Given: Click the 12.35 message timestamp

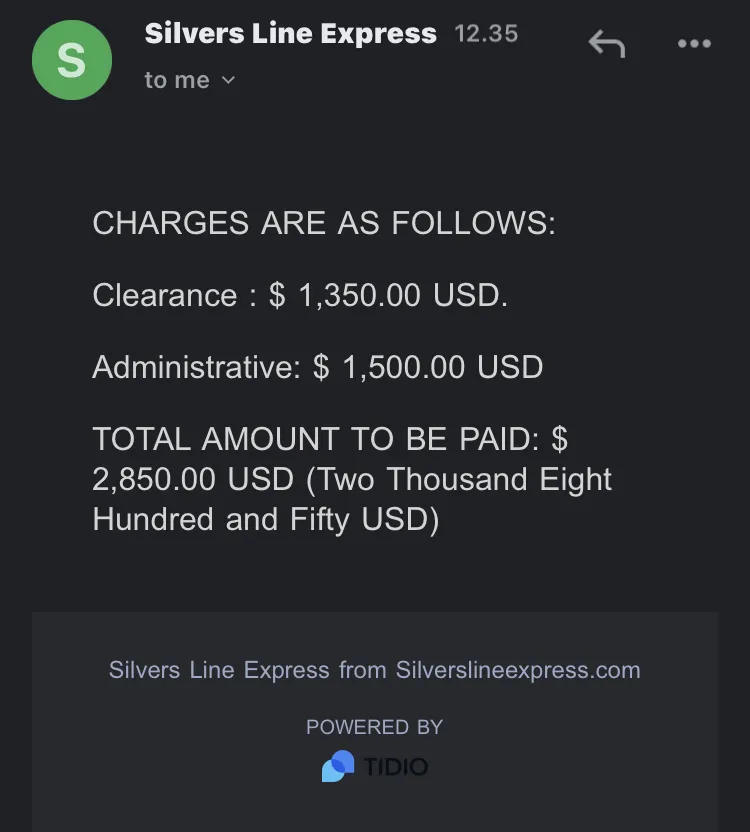Looking at the screenshot, I should tap(486, 34).
